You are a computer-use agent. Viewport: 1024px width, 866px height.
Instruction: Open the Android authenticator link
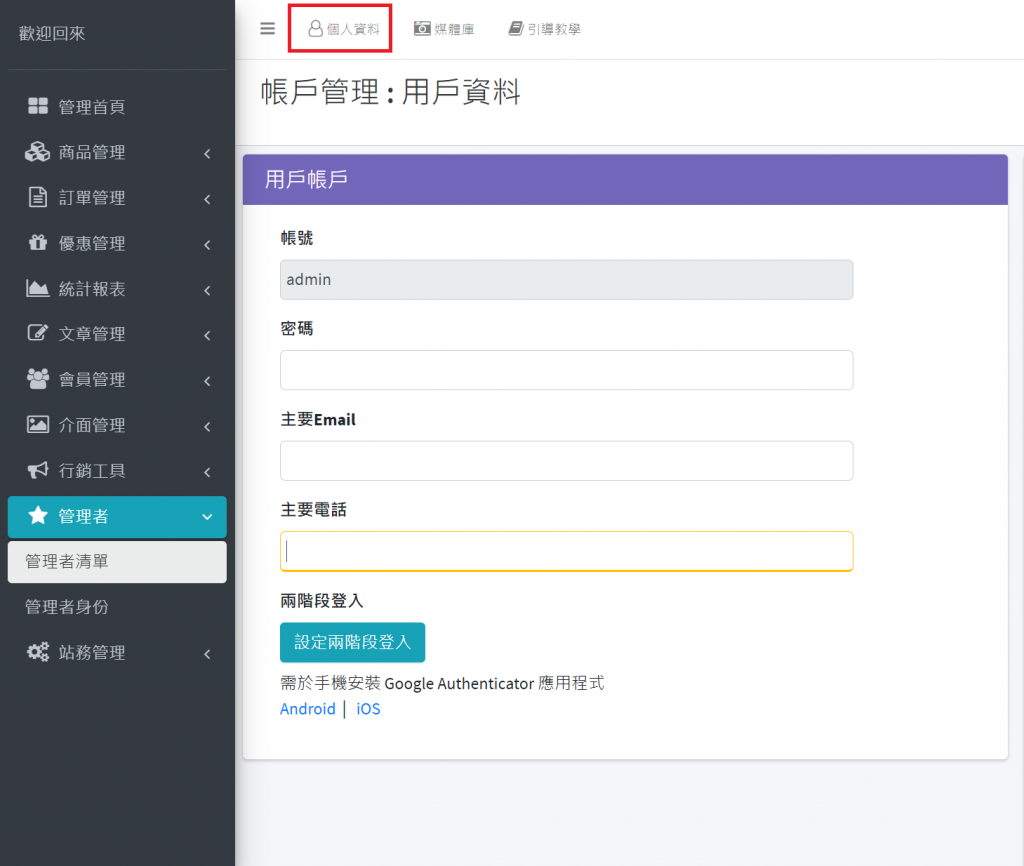tap(308, 709)
